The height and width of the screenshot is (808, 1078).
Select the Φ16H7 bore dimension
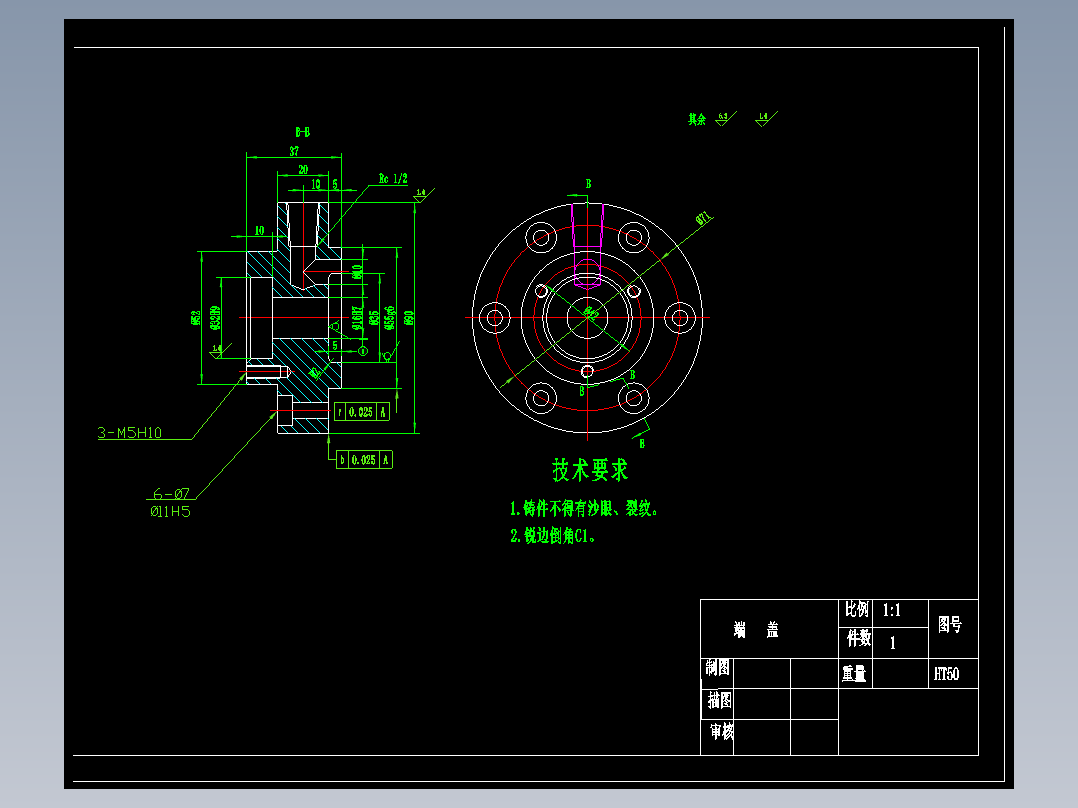[358, 318]
